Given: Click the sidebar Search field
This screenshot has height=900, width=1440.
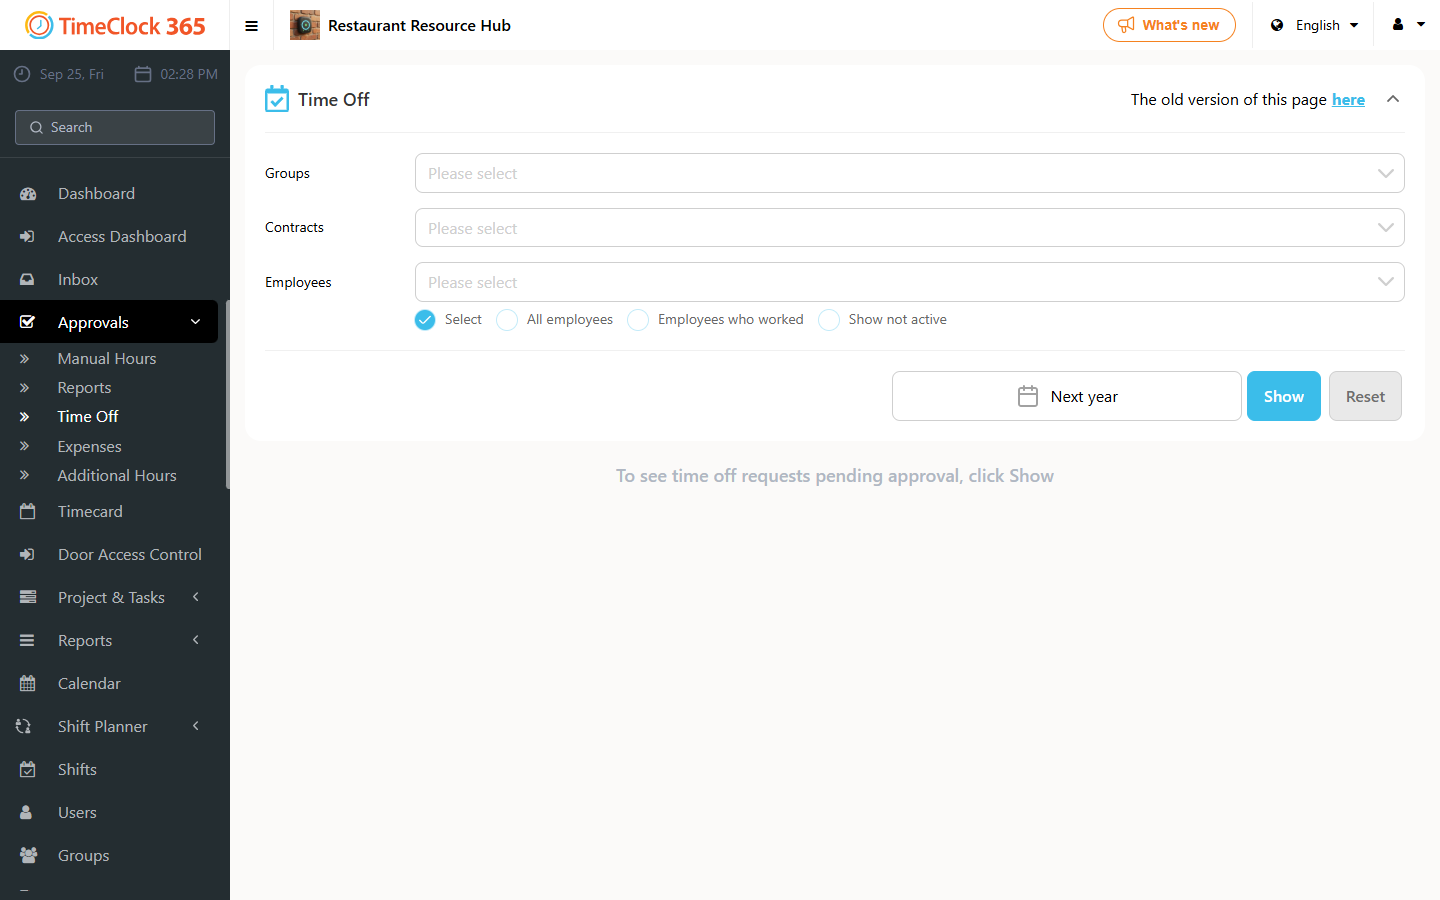Looking at the screenshot, I should coord(115,127).
